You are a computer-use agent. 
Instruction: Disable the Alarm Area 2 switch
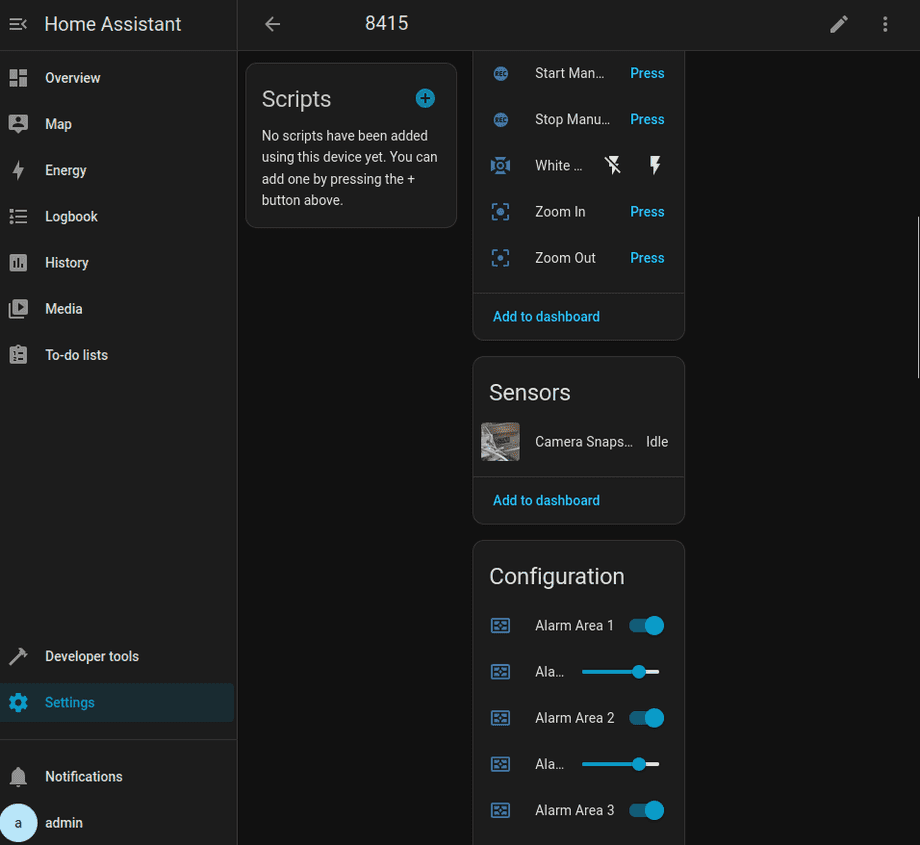click(646, 717)
